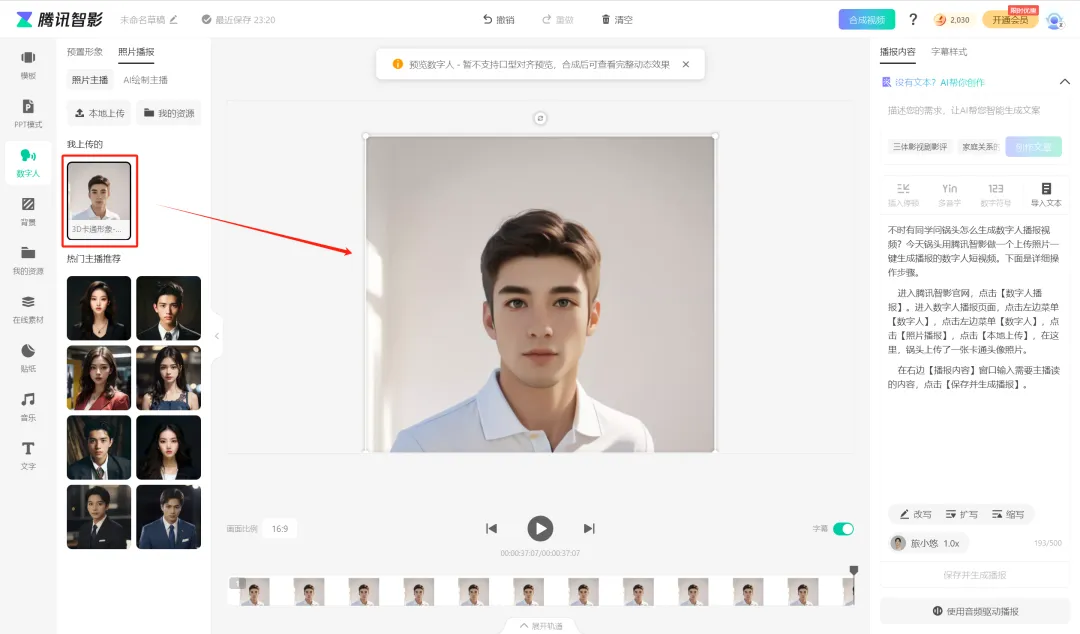Select the uploaded 3D卡通形象 photo thumbnail
This screenshot has height=634, width=1080.
99,201
